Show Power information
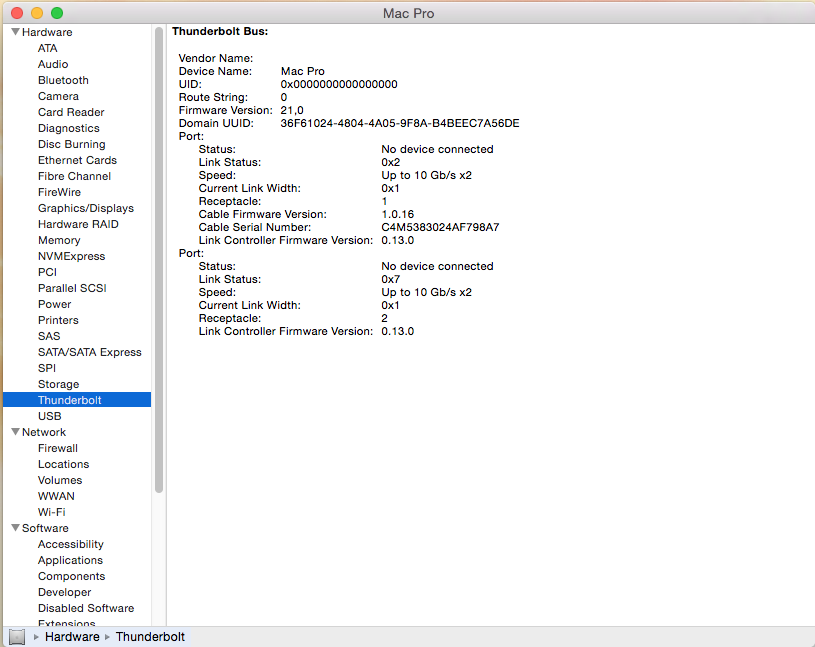The image size is (815, 647). (55, 304)
